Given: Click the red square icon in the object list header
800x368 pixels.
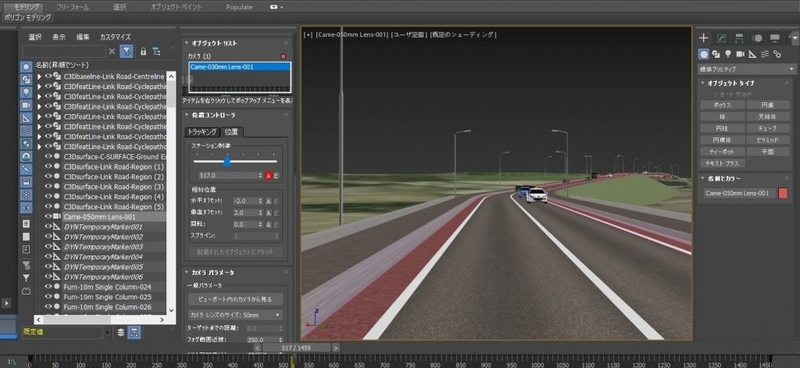Looking at the screenshot, I should [x=283, y=56].
